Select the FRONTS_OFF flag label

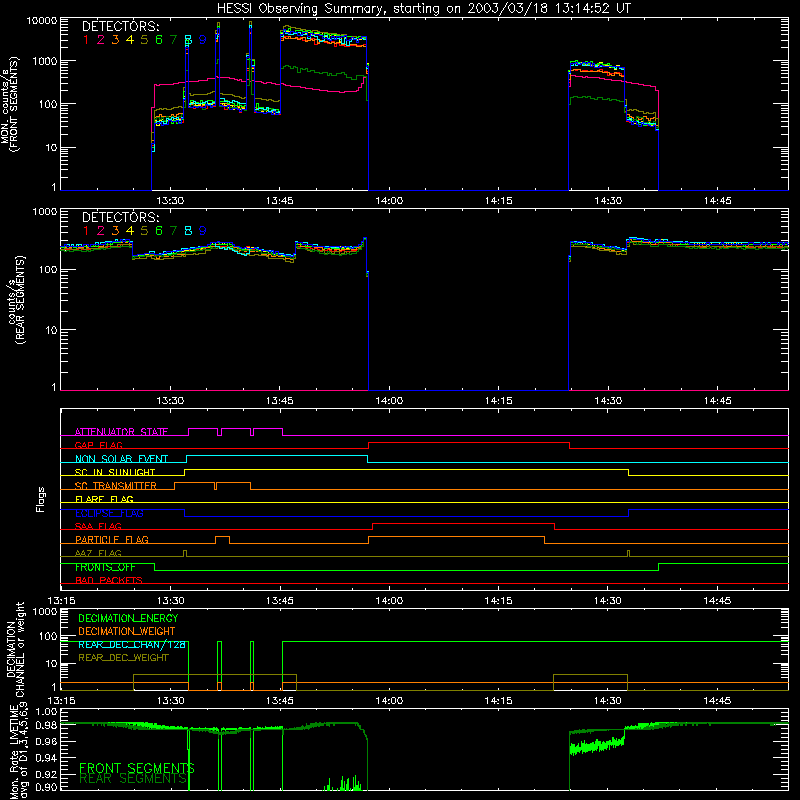[105, 567]
